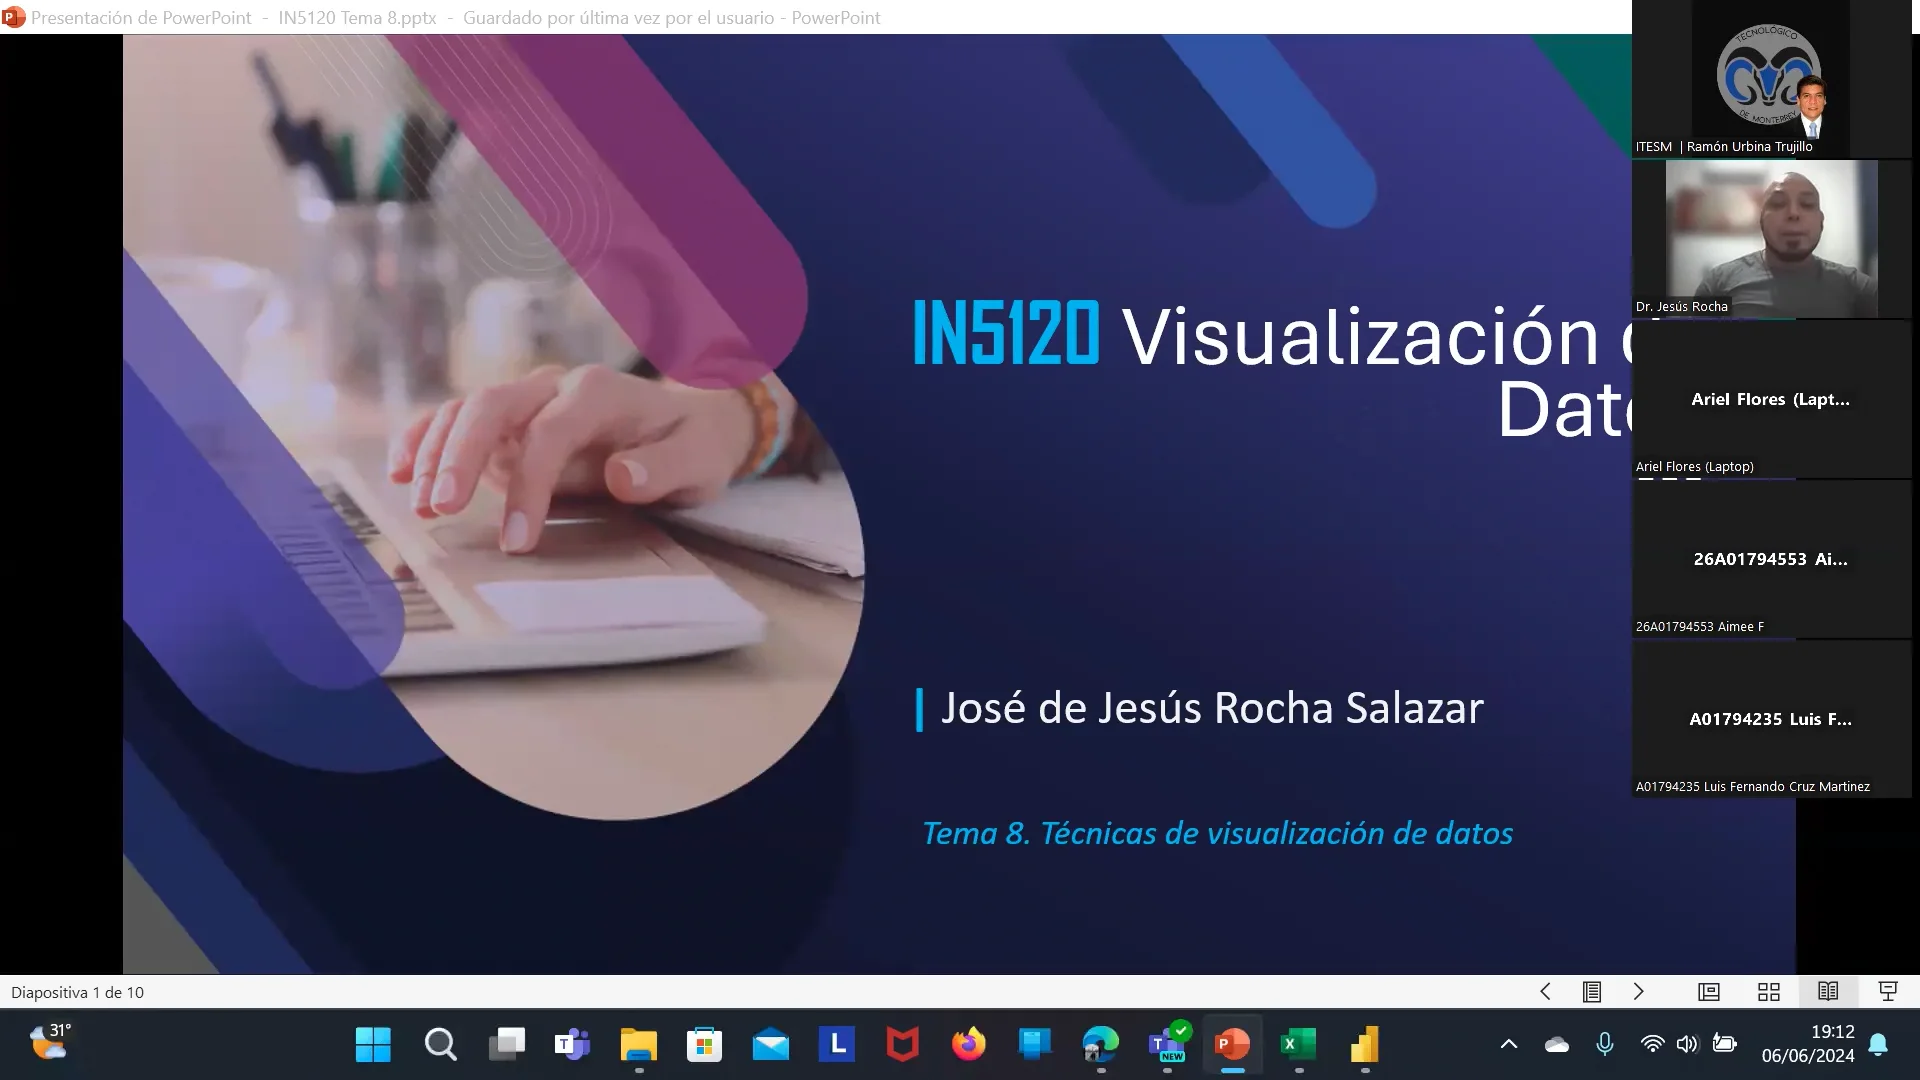Open Excel from the taskbar
Viewport: 1920px width, 1080px height.
[x=1298, y=1044]
